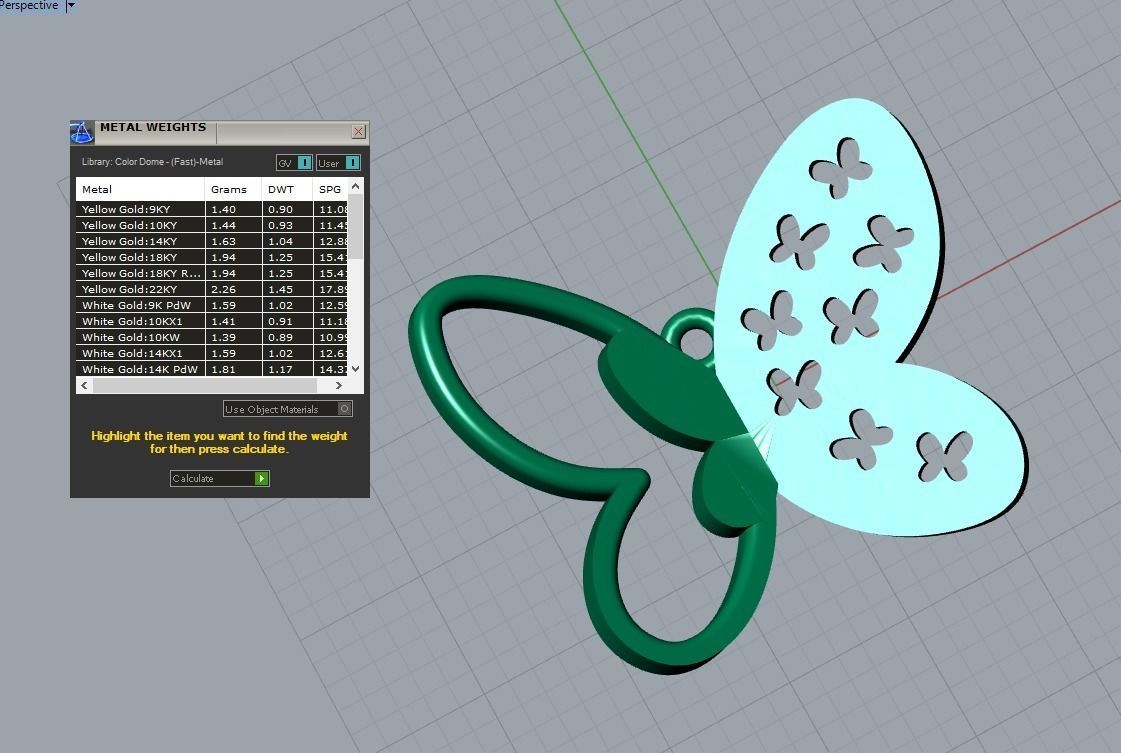This screenshot has height=753, width=1121.
Task: Click the 1.17 DWT value for 14K PdW
Action: (280, 370)
